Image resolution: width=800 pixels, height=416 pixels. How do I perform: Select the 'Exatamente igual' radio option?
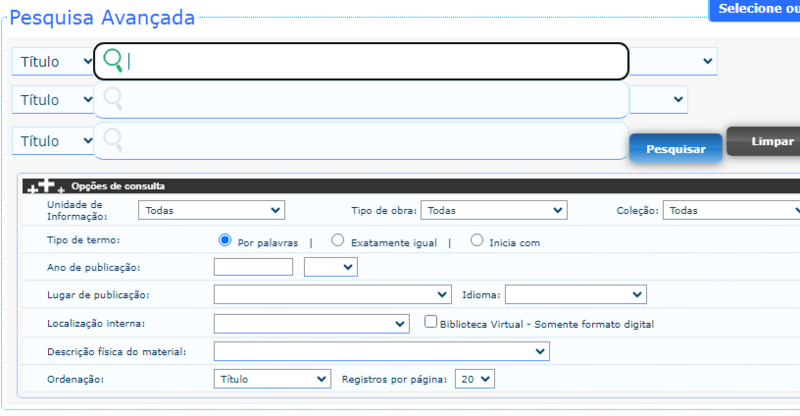coord(338,241)
